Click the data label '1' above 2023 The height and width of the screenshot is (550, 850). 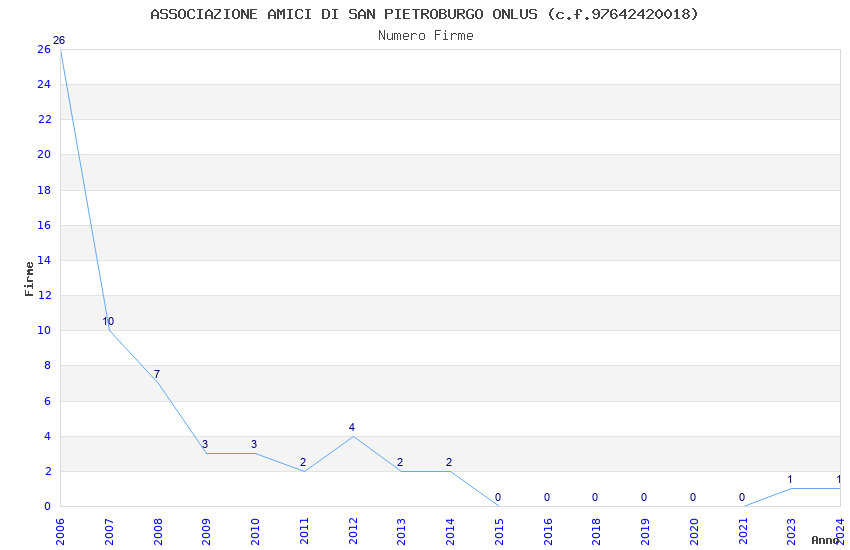[x=790, y=480]
